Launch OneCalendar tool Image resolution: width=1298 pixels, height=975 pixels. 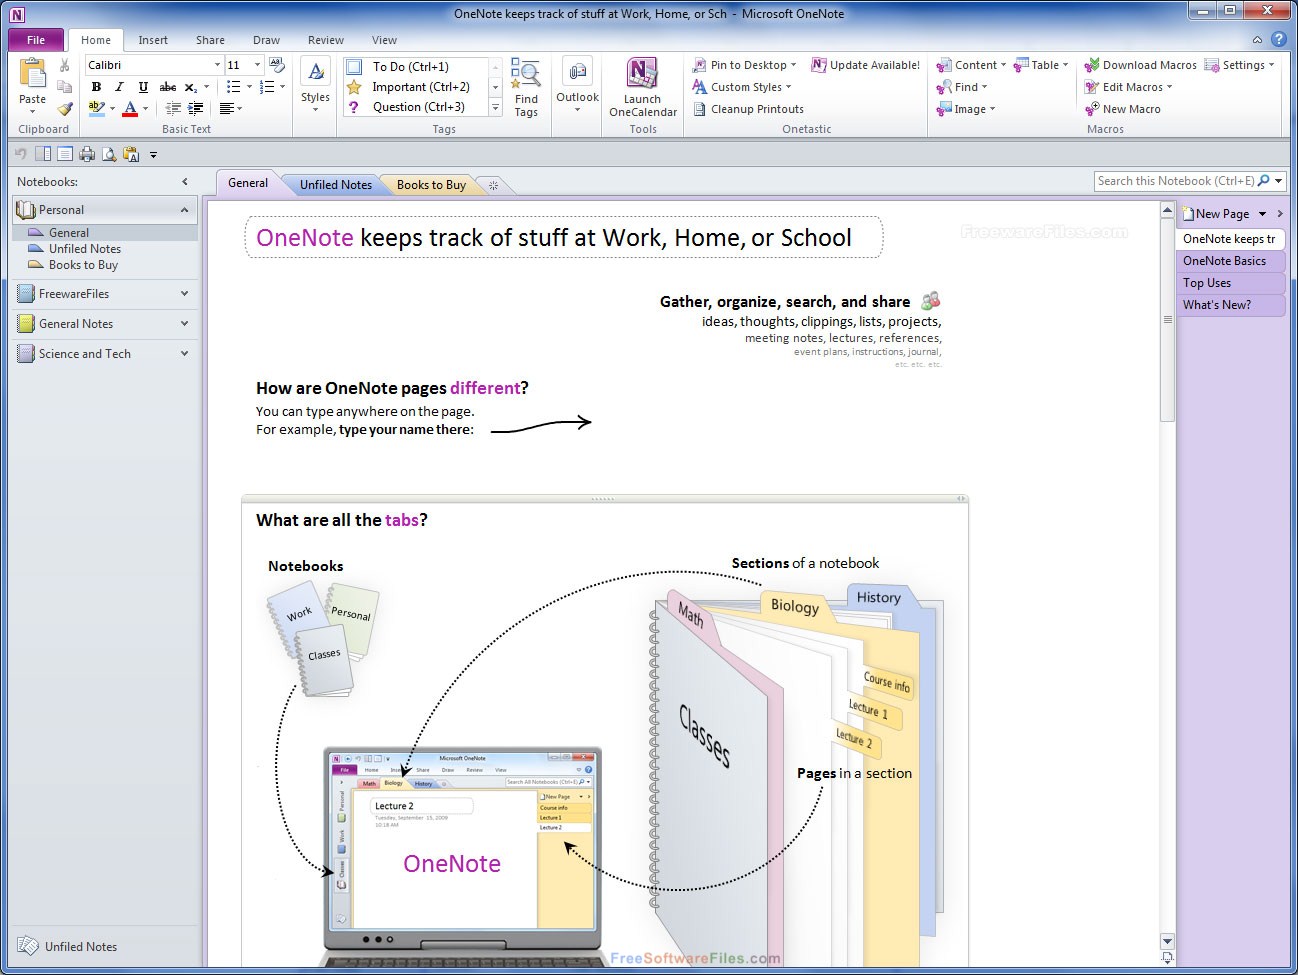point(642,88)
